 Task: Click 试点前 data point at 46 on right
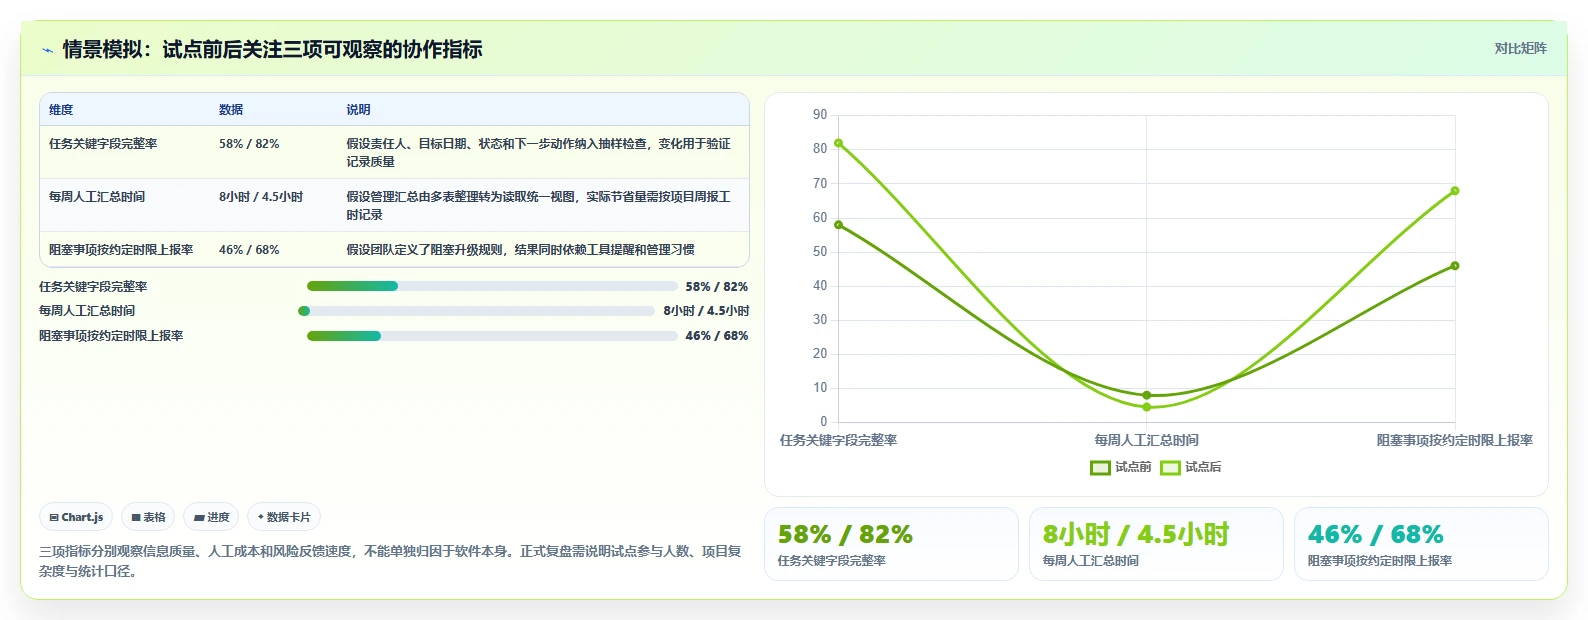click(1455, 266)
